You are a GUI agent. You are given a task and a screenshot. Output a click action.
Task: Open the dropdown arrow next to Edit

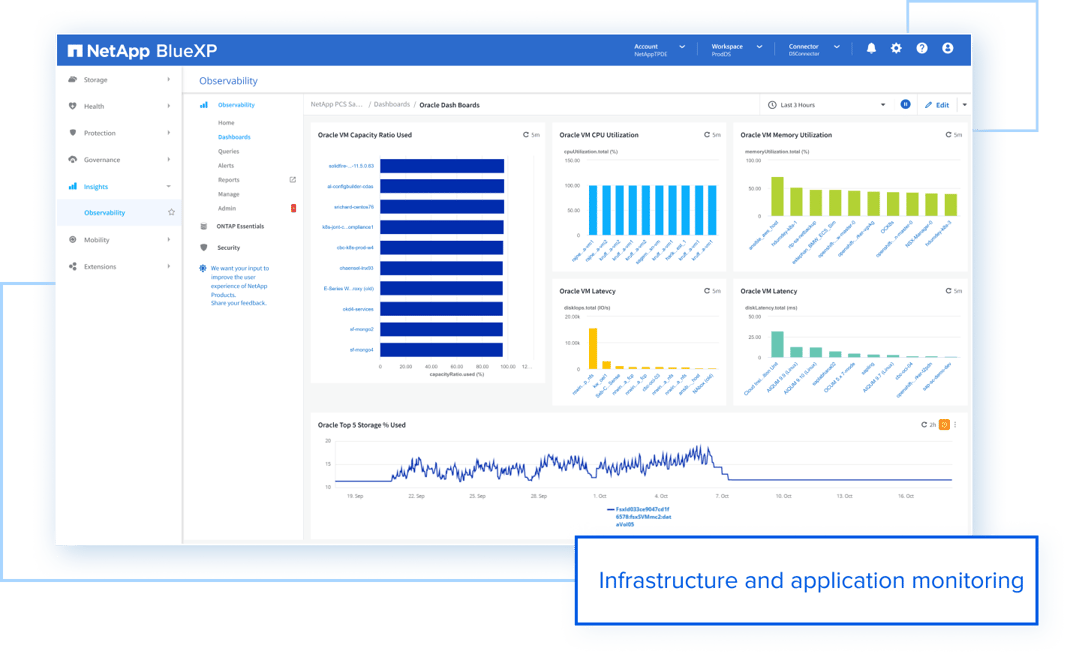[964, 105]
